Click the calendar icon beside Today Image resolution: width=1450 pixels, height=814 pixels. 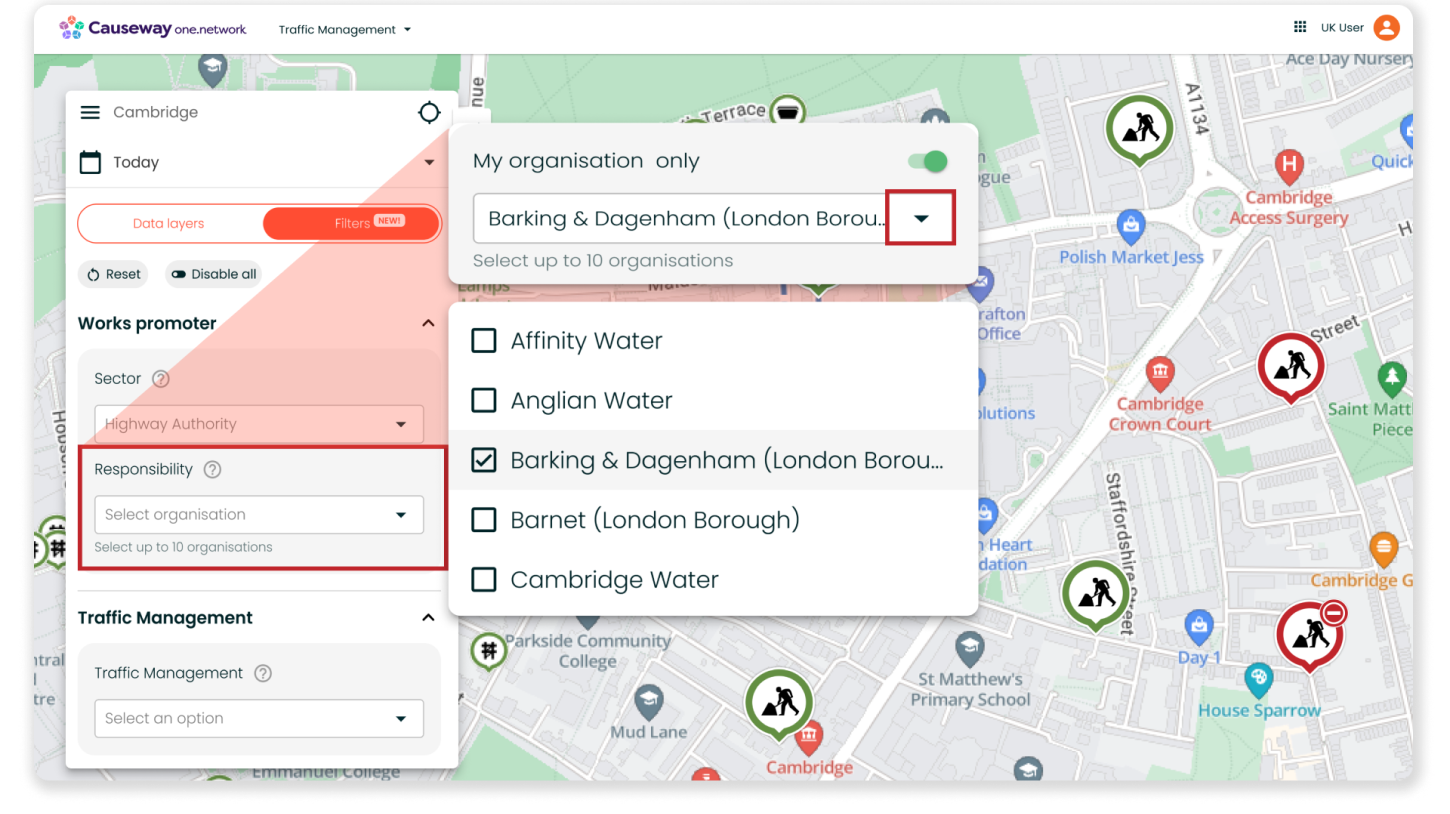coord(90,162)
